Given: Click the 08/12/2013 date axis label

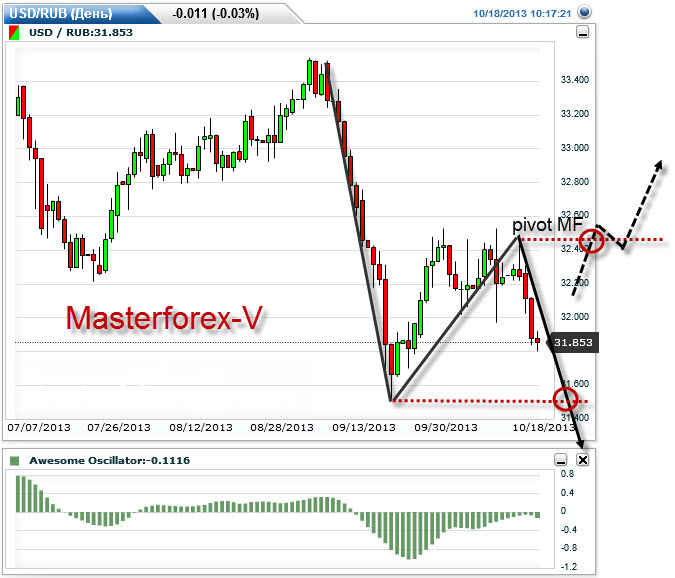Looking at the screenshot, I should 201,427.
